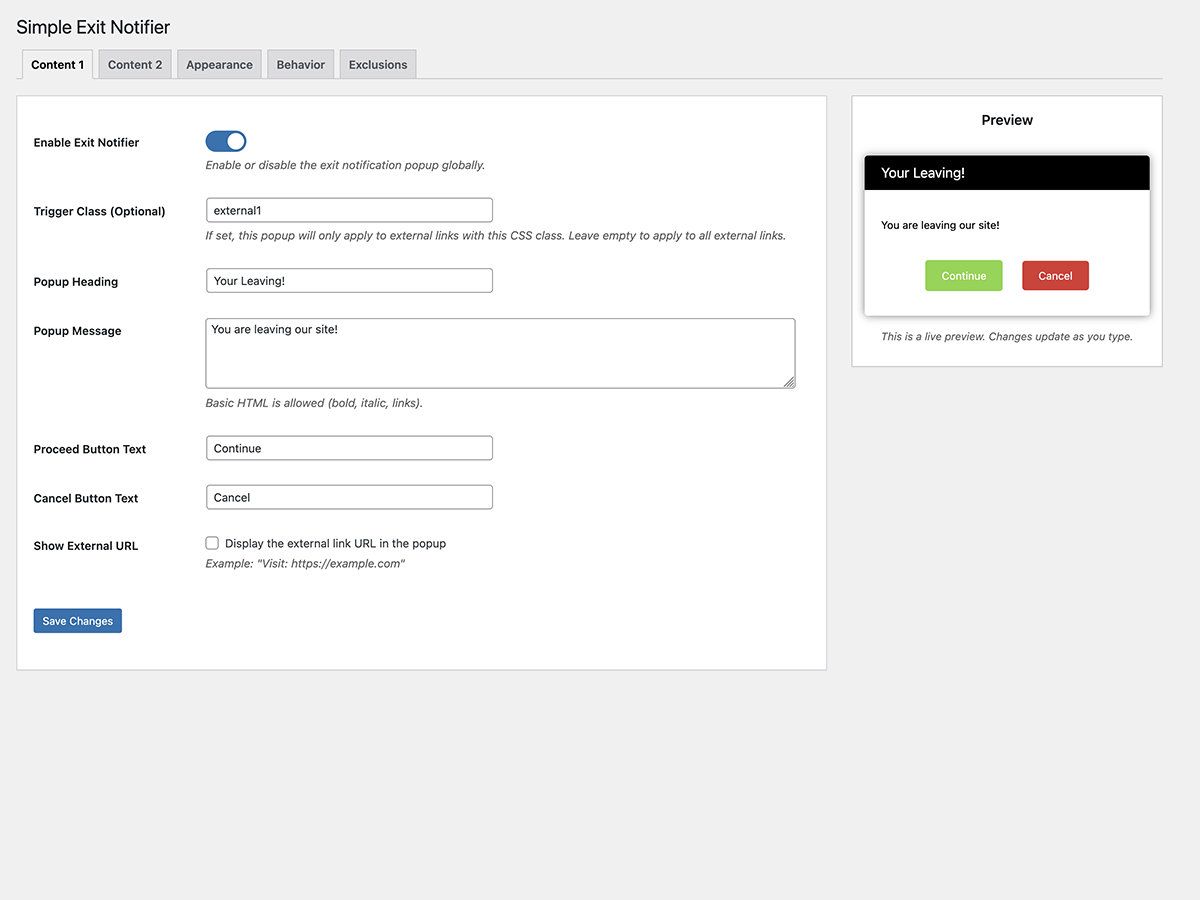The width and height of the screenshot is (1200, 900).
Task: Click the black 'Your Leaving!' preview header
Action: tap(1006, 173)
